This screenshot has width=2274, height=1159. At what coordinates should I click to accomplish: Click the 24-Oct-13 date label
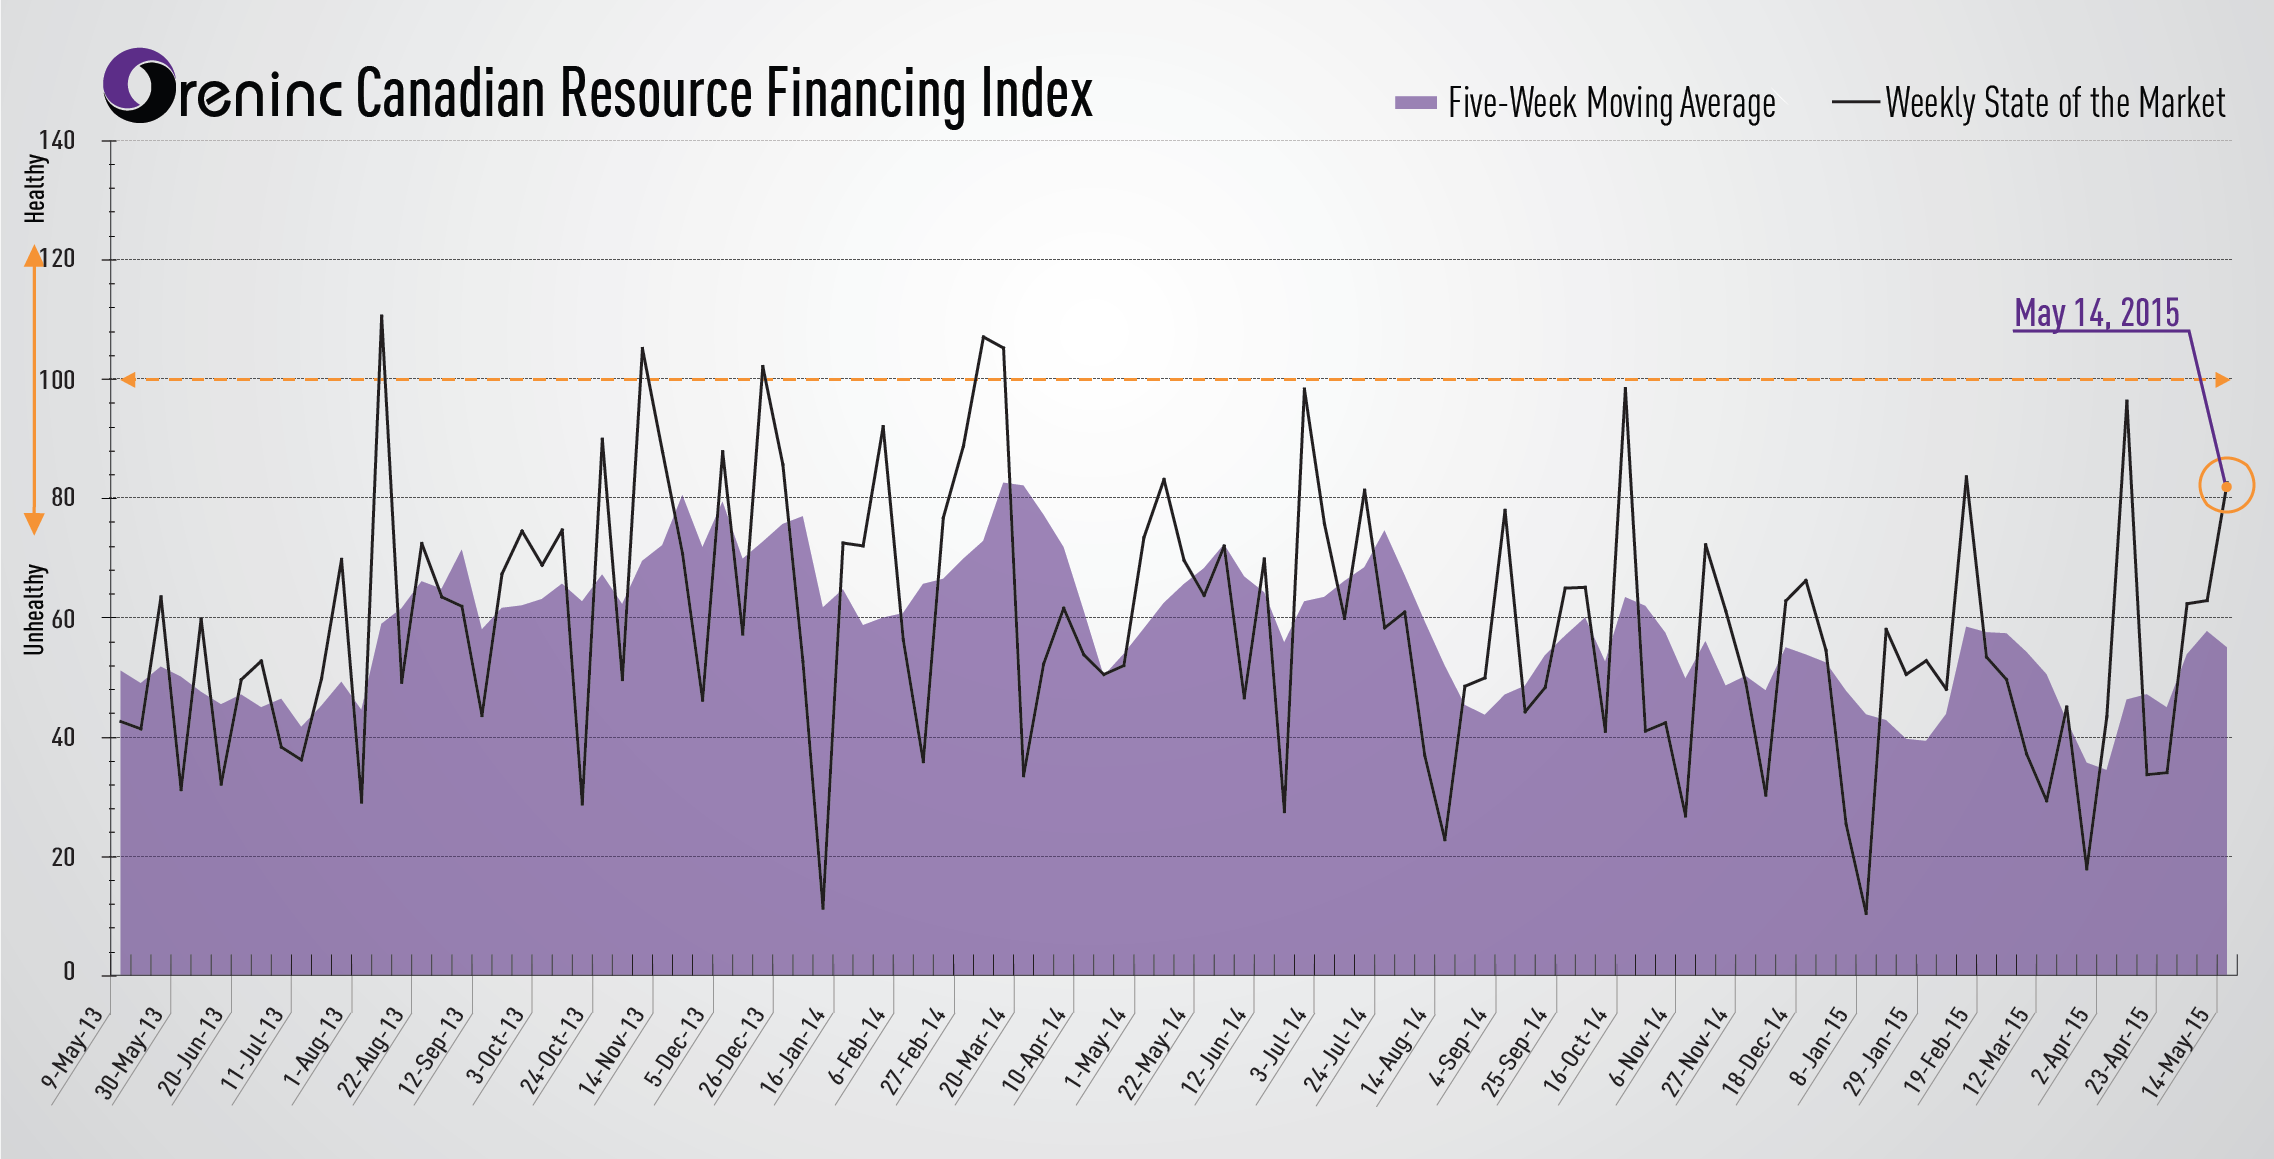pos(551,1052)
